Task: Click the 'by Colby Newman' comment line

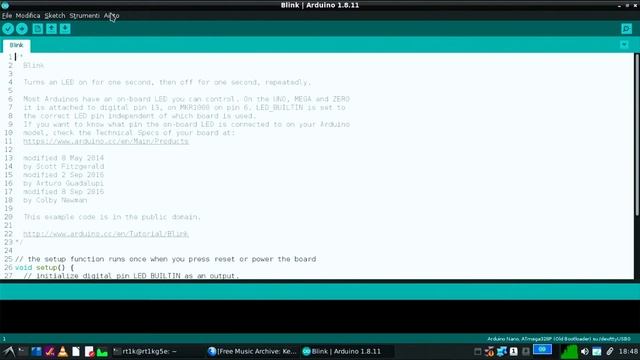Action: [55, 200]
